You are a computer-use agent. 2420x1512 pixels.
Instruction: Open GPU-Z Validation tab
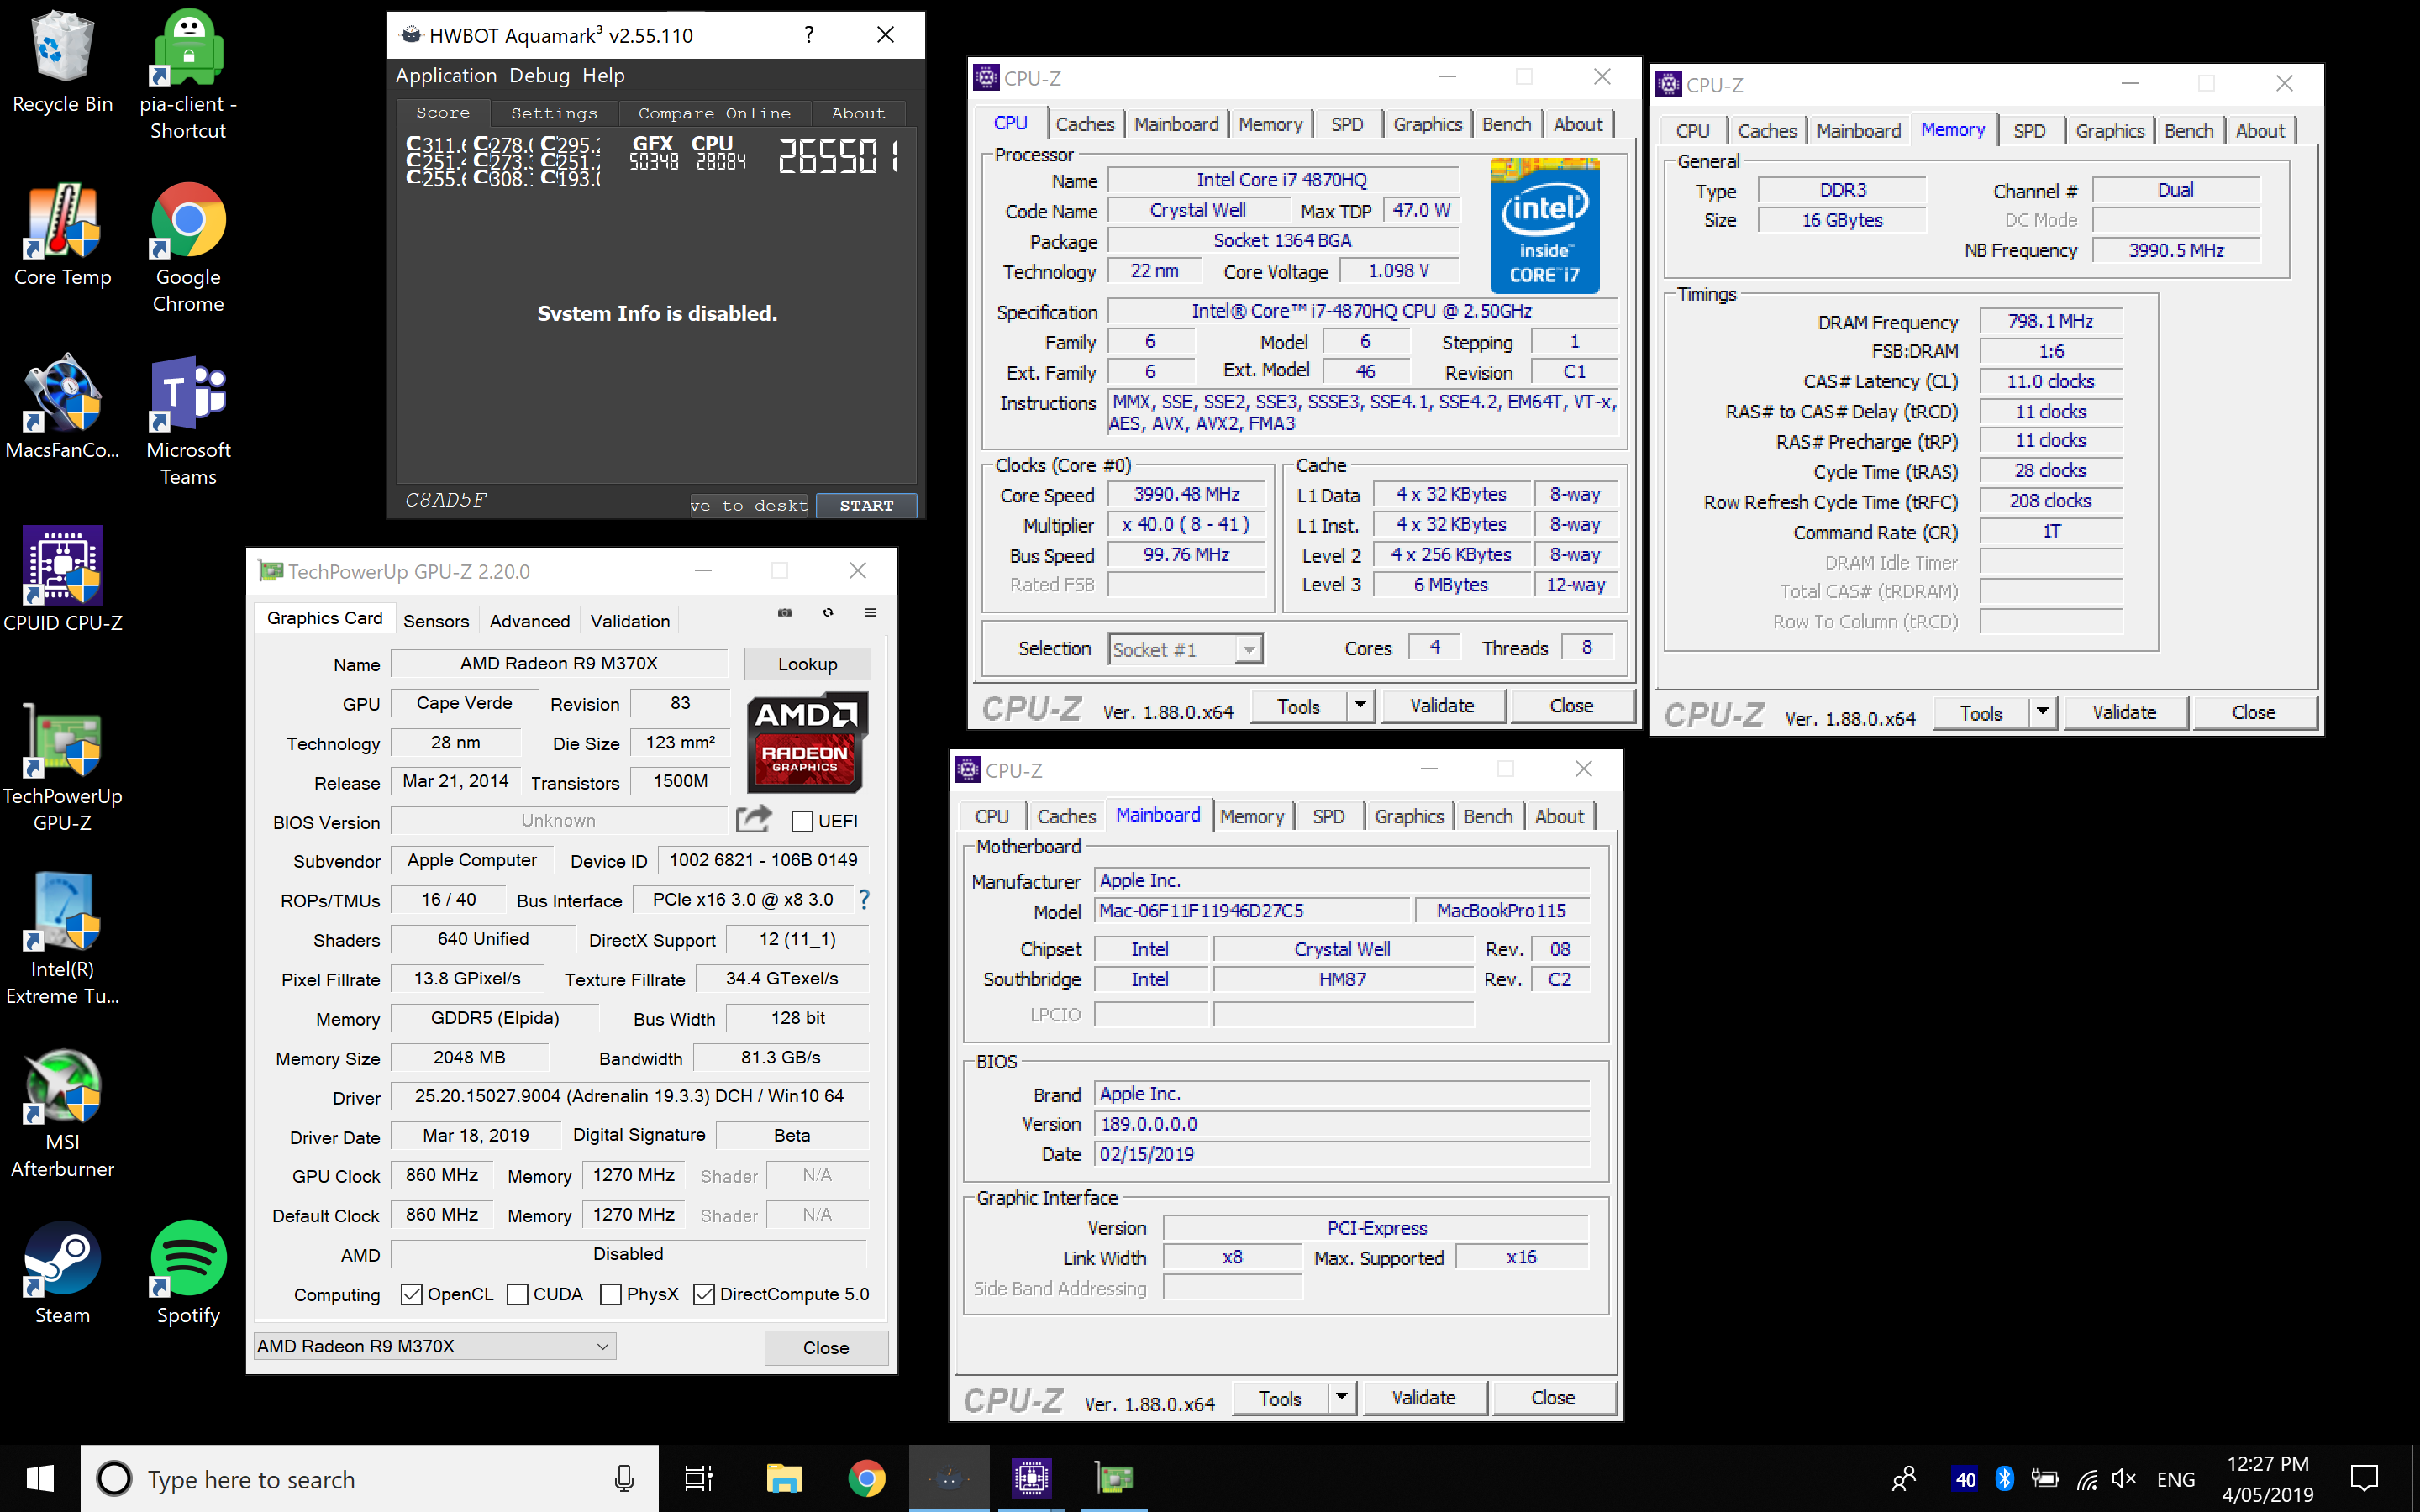click(630, 621)
